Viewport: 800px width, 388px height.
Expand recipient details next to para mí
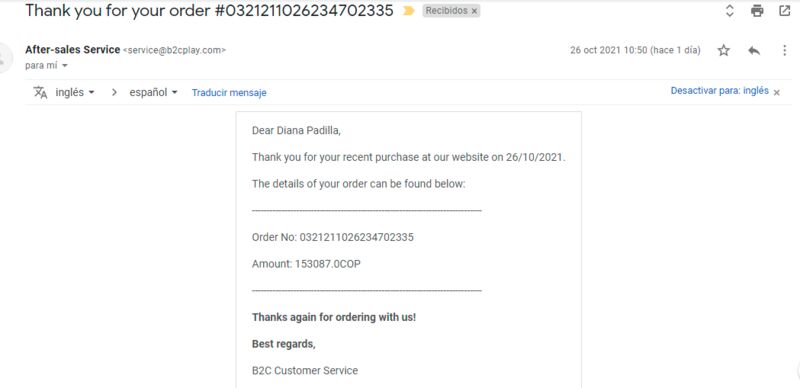pyautogui.click(x=64, y=66)
